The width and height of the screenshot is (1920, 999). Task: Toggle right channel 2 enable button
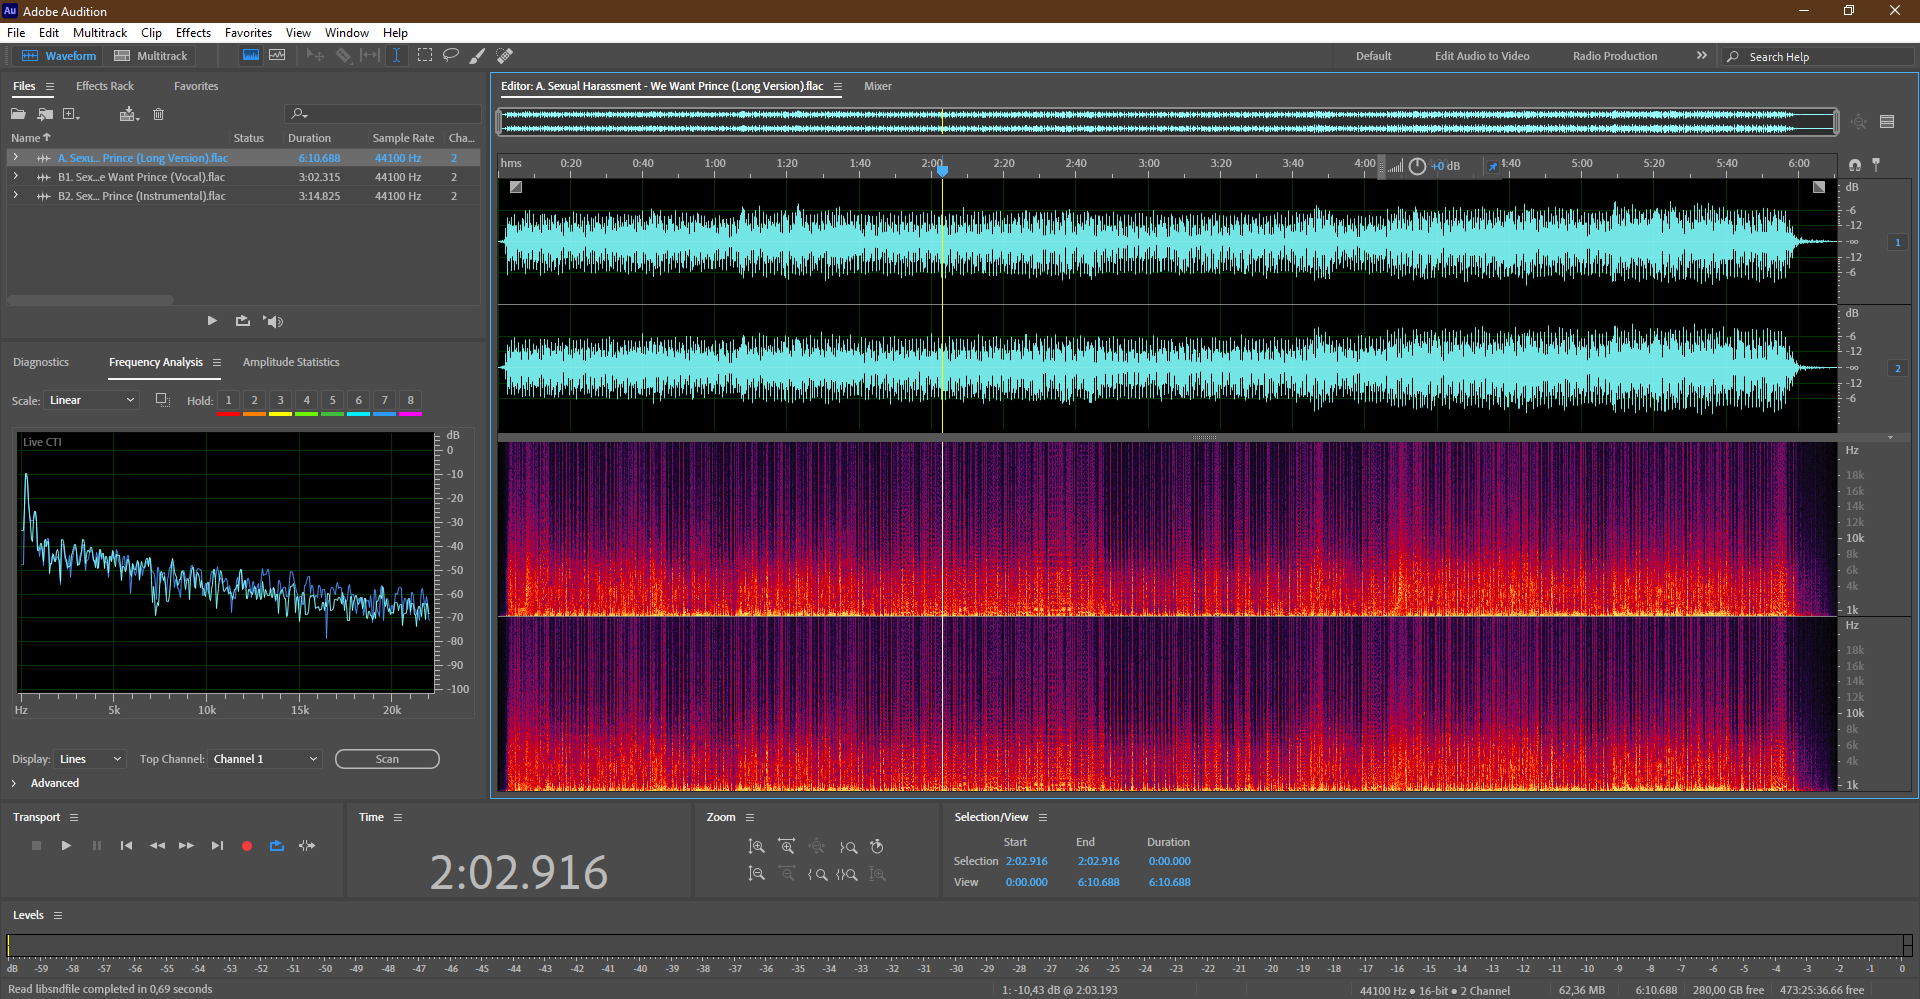(1898, 368)
